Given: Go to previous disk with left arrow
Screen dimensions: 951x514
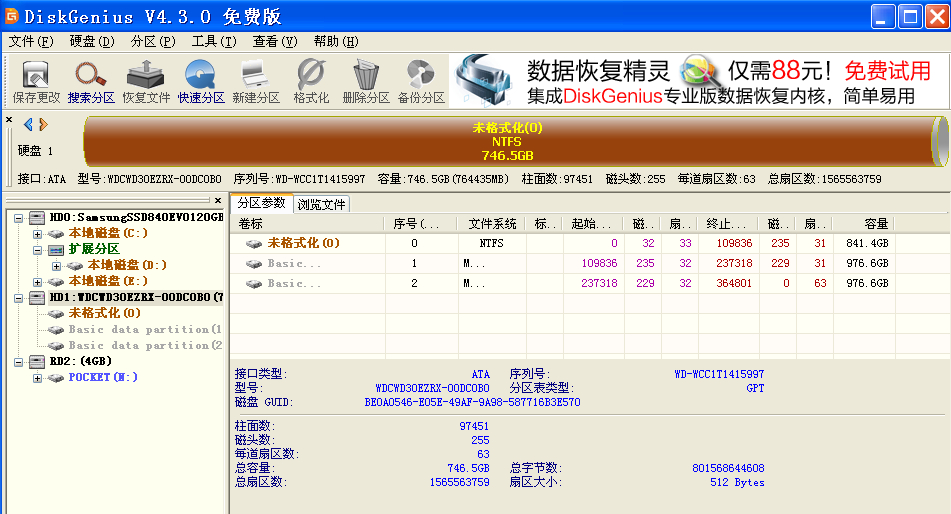Looking at the screenshot, I should coord(28,124).
